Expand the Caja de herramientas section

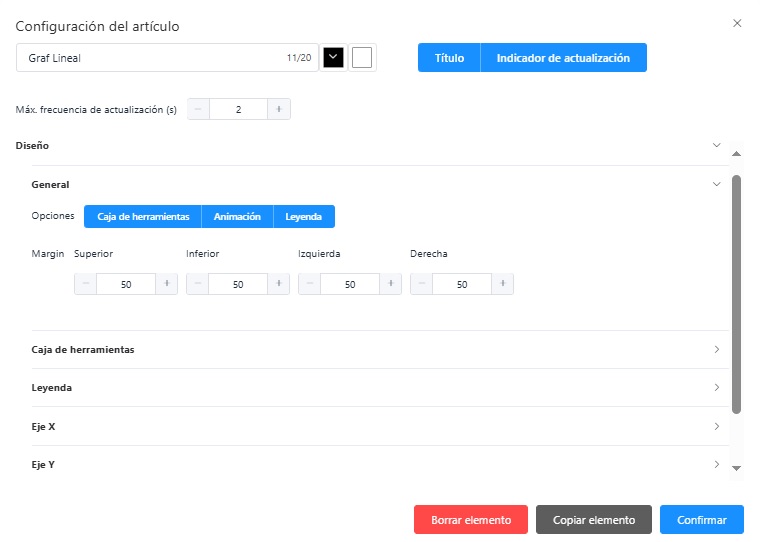click(x=716, y=350)
